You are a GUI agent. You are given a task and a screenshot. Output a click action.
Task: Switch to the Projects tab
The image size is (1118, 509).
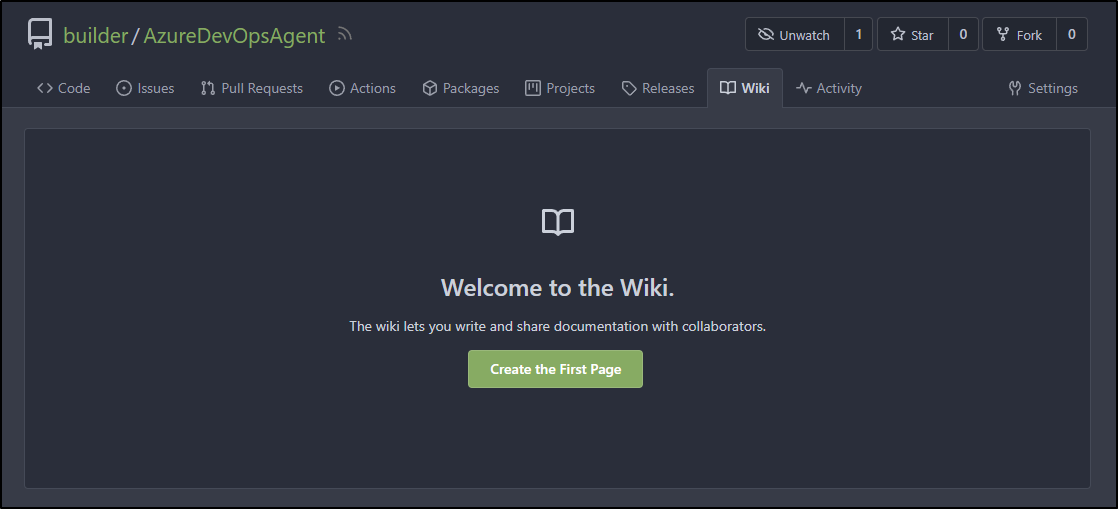click(x=560, y=88)
